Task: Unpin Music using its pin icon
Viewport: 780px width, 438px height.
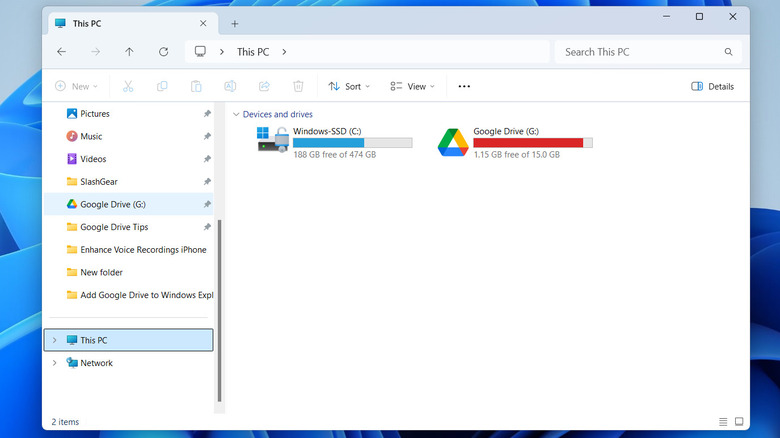Action: pyautogui.click(x=207, y=136)
